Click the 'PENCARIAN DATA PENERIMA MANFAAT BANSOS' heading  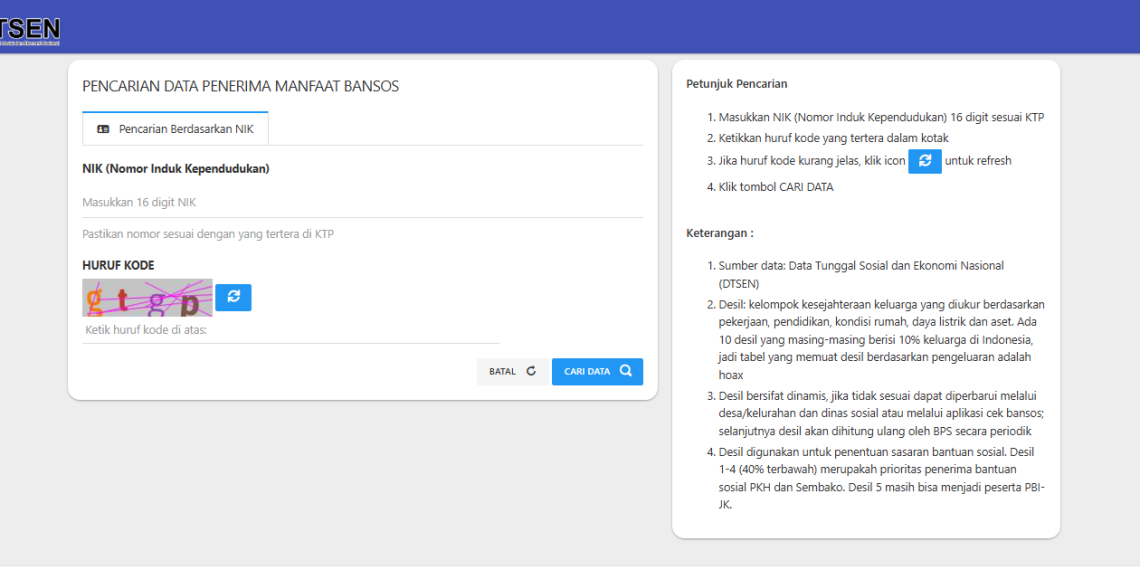[x=240, y=86]
